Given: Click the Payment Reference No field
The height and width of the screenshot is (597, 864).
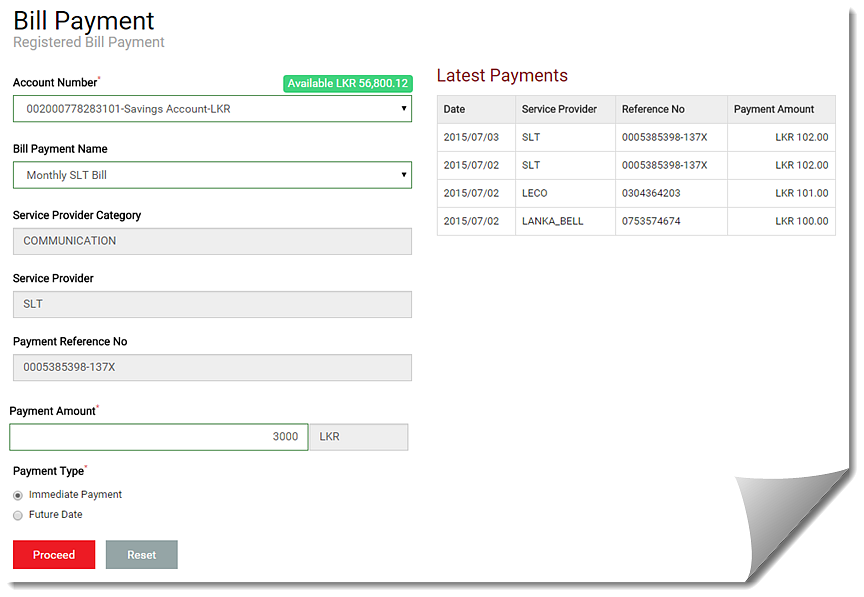Looking at the screenshot, I should pyautogui.click(x=212, y=367).
